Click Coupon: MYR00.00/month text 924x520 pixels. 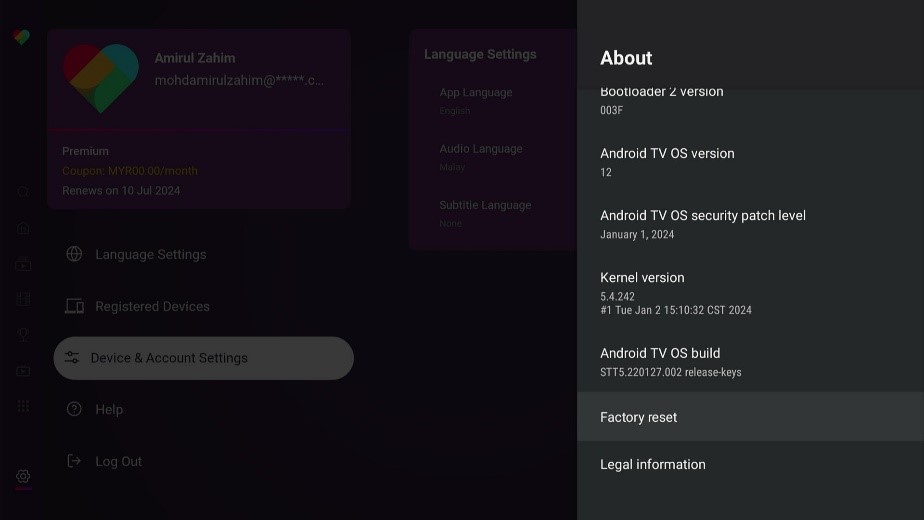(130, 170)
